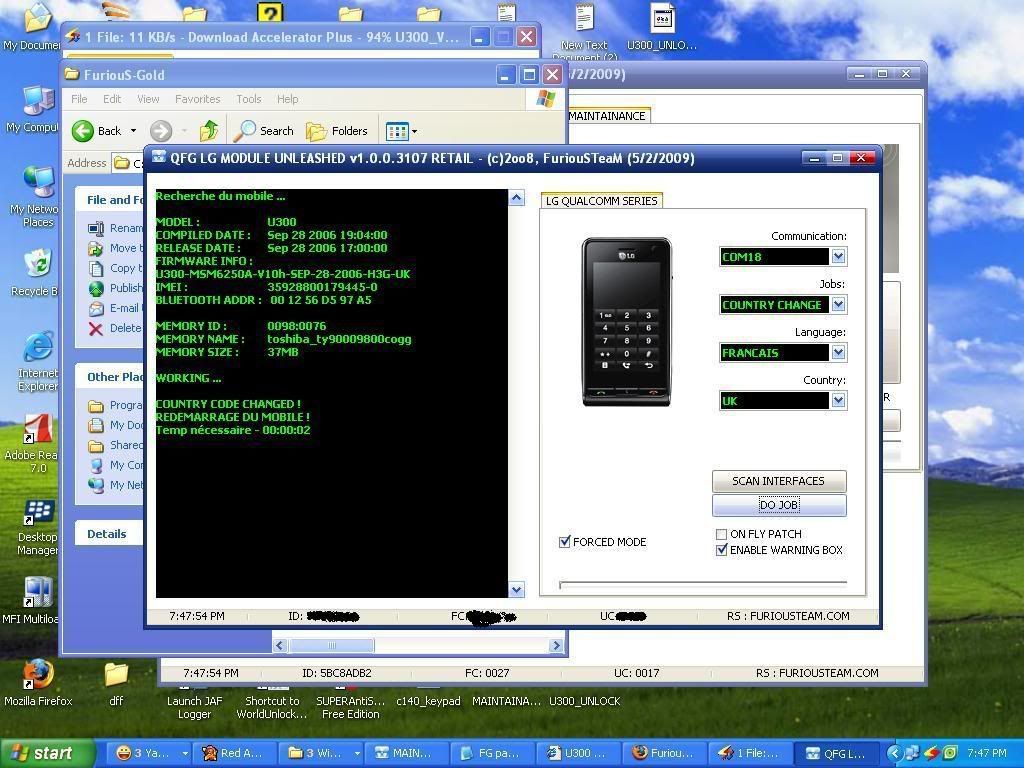
Task: Open the File menu in FuriouS-Gold Explorer
Action: 79,99
